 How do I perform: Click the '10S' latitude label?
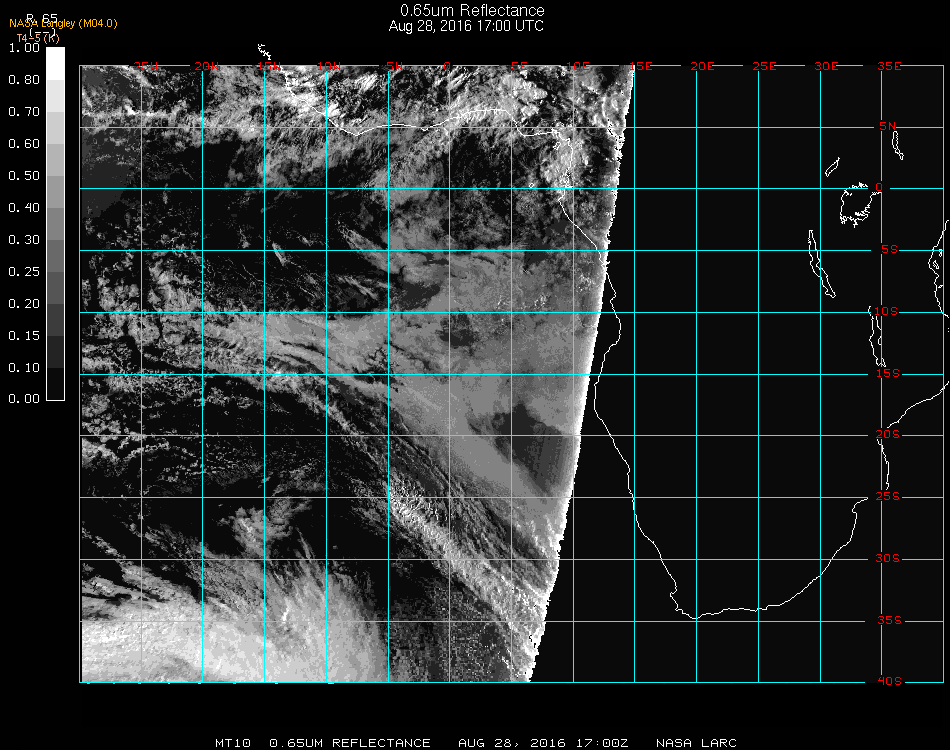coord(886,311)
